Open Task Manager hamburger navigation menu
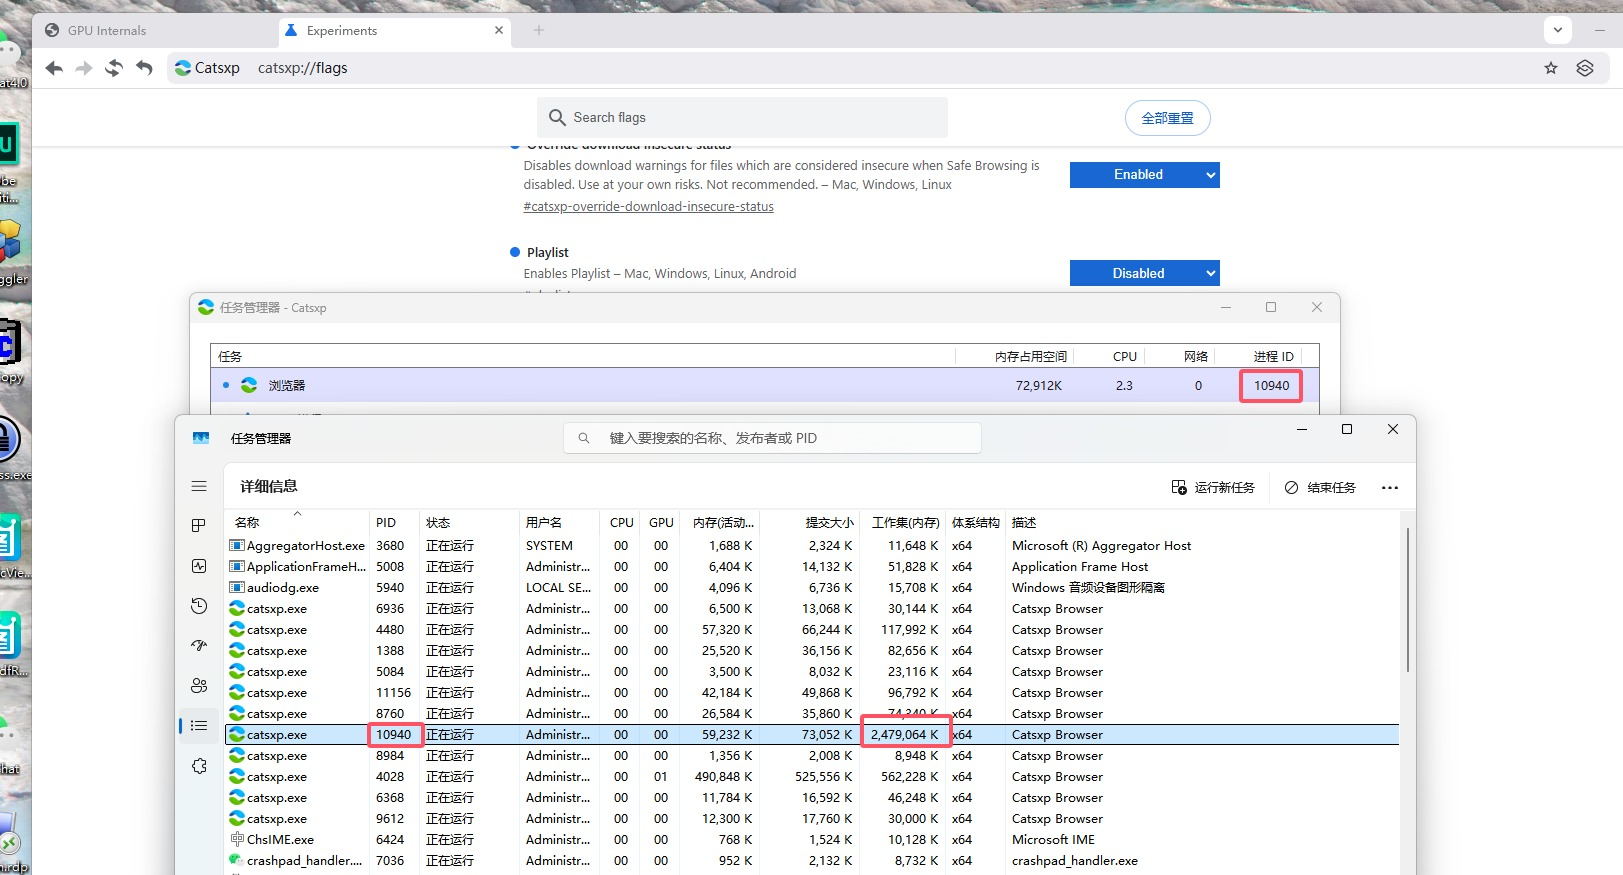The height and width of the screenshot is (875, 1623). 199,486
